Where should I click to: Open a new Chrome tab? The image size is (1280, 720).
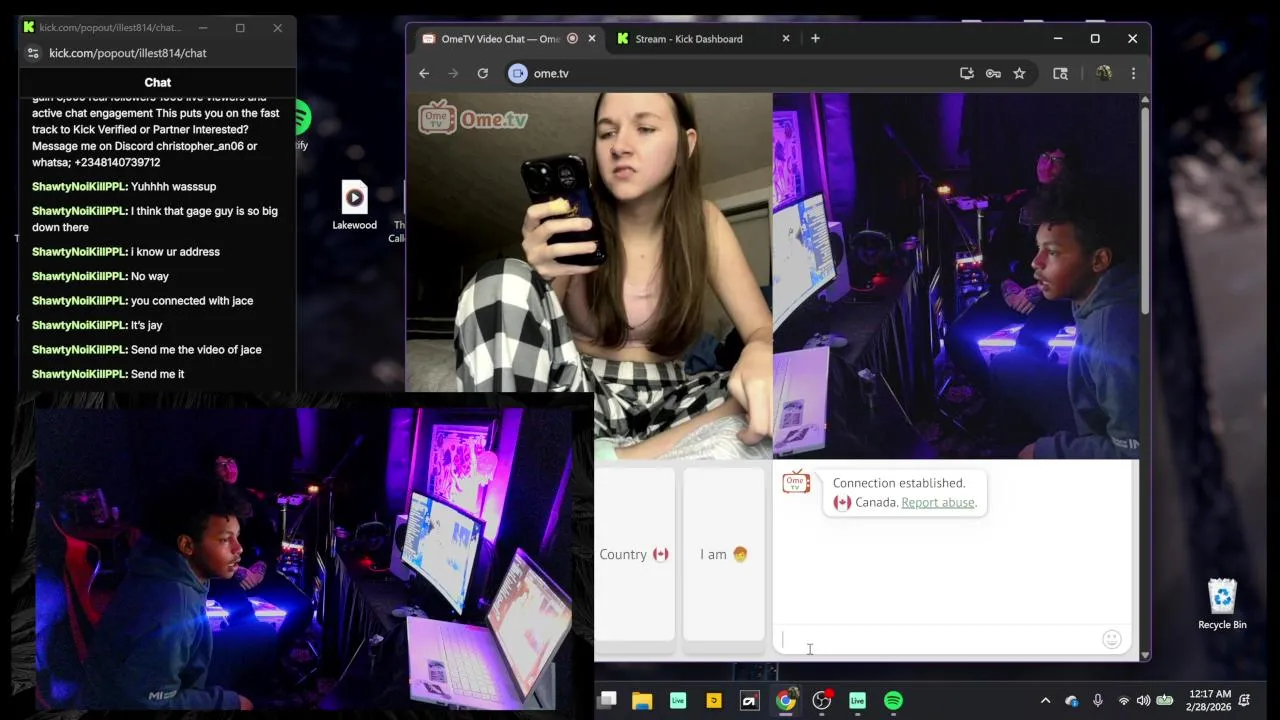point(815,38)
